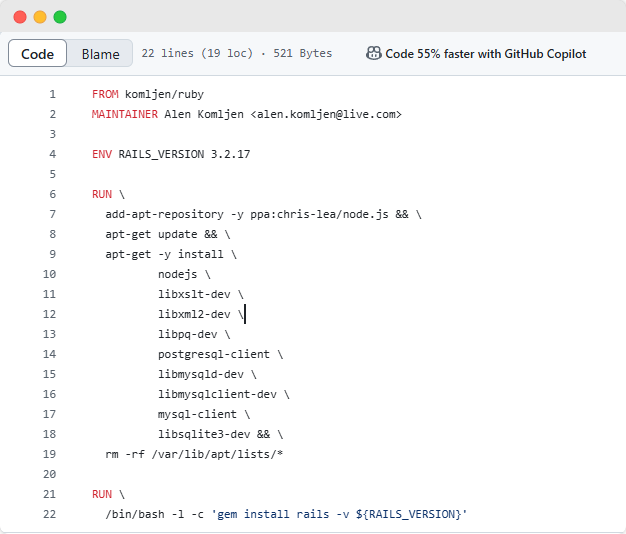The image size is (626, 534).
Task: Click the libxml2-dev package name
Action: pos(194,314)
